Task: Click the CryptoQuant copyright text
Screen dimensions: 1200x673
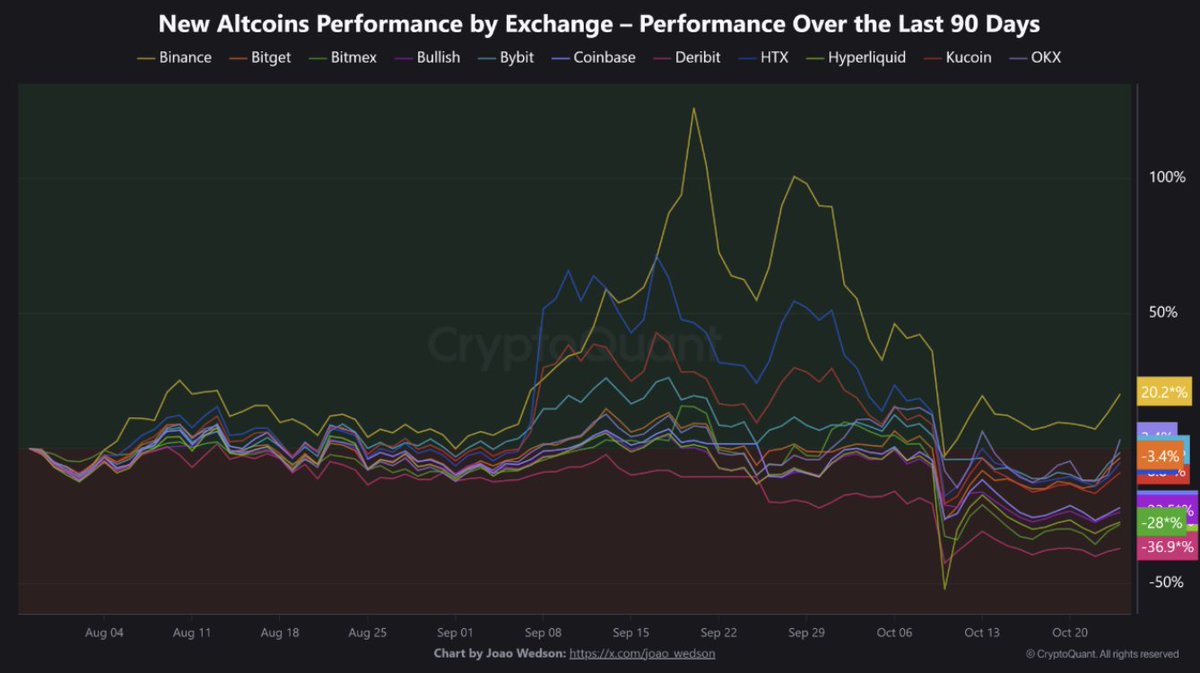Action: tap(1102, 654)
